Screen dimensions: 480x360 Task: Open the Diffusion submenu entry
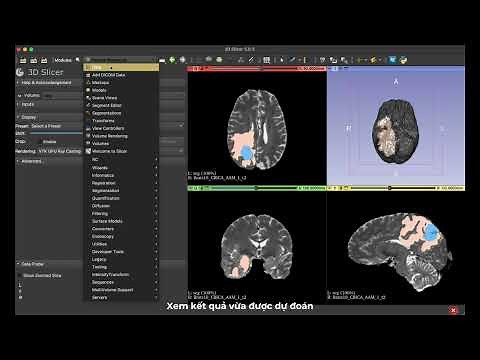tap(121, 206)
